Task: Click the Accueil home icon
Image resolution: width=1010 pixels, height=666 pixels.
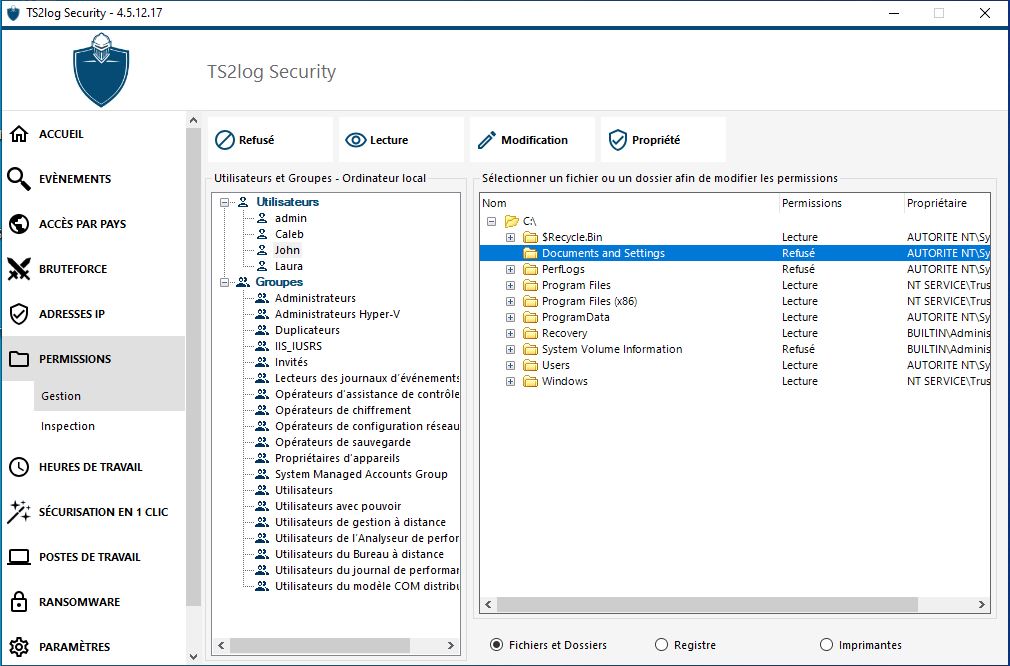Action: (x=19, y=134)
